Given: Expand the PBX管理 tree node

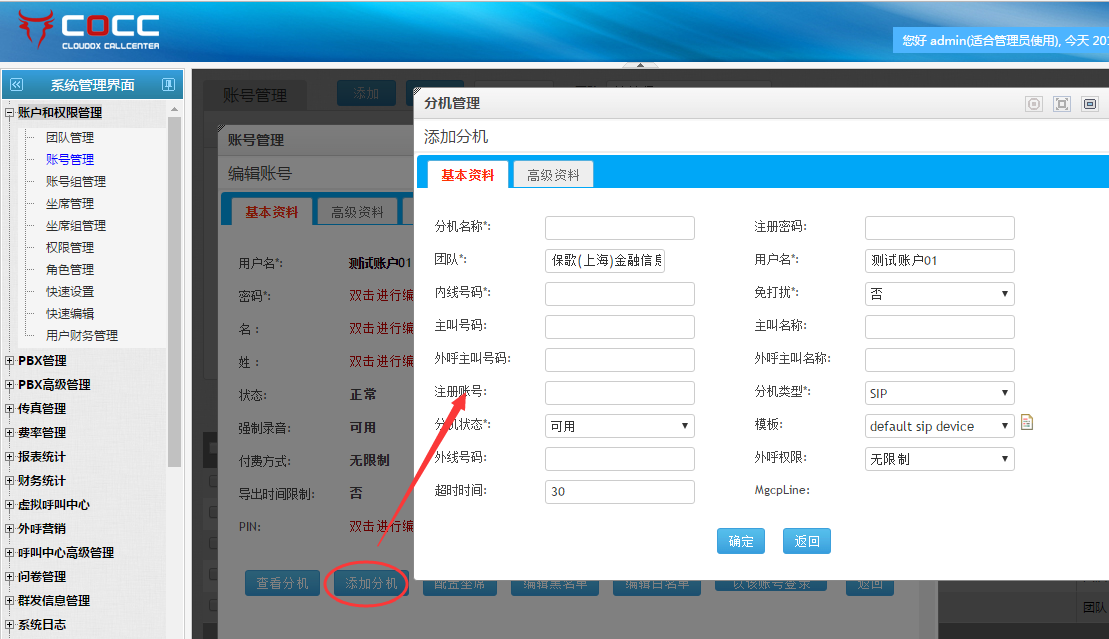Looking at the screenshot, I should point(10,361).
